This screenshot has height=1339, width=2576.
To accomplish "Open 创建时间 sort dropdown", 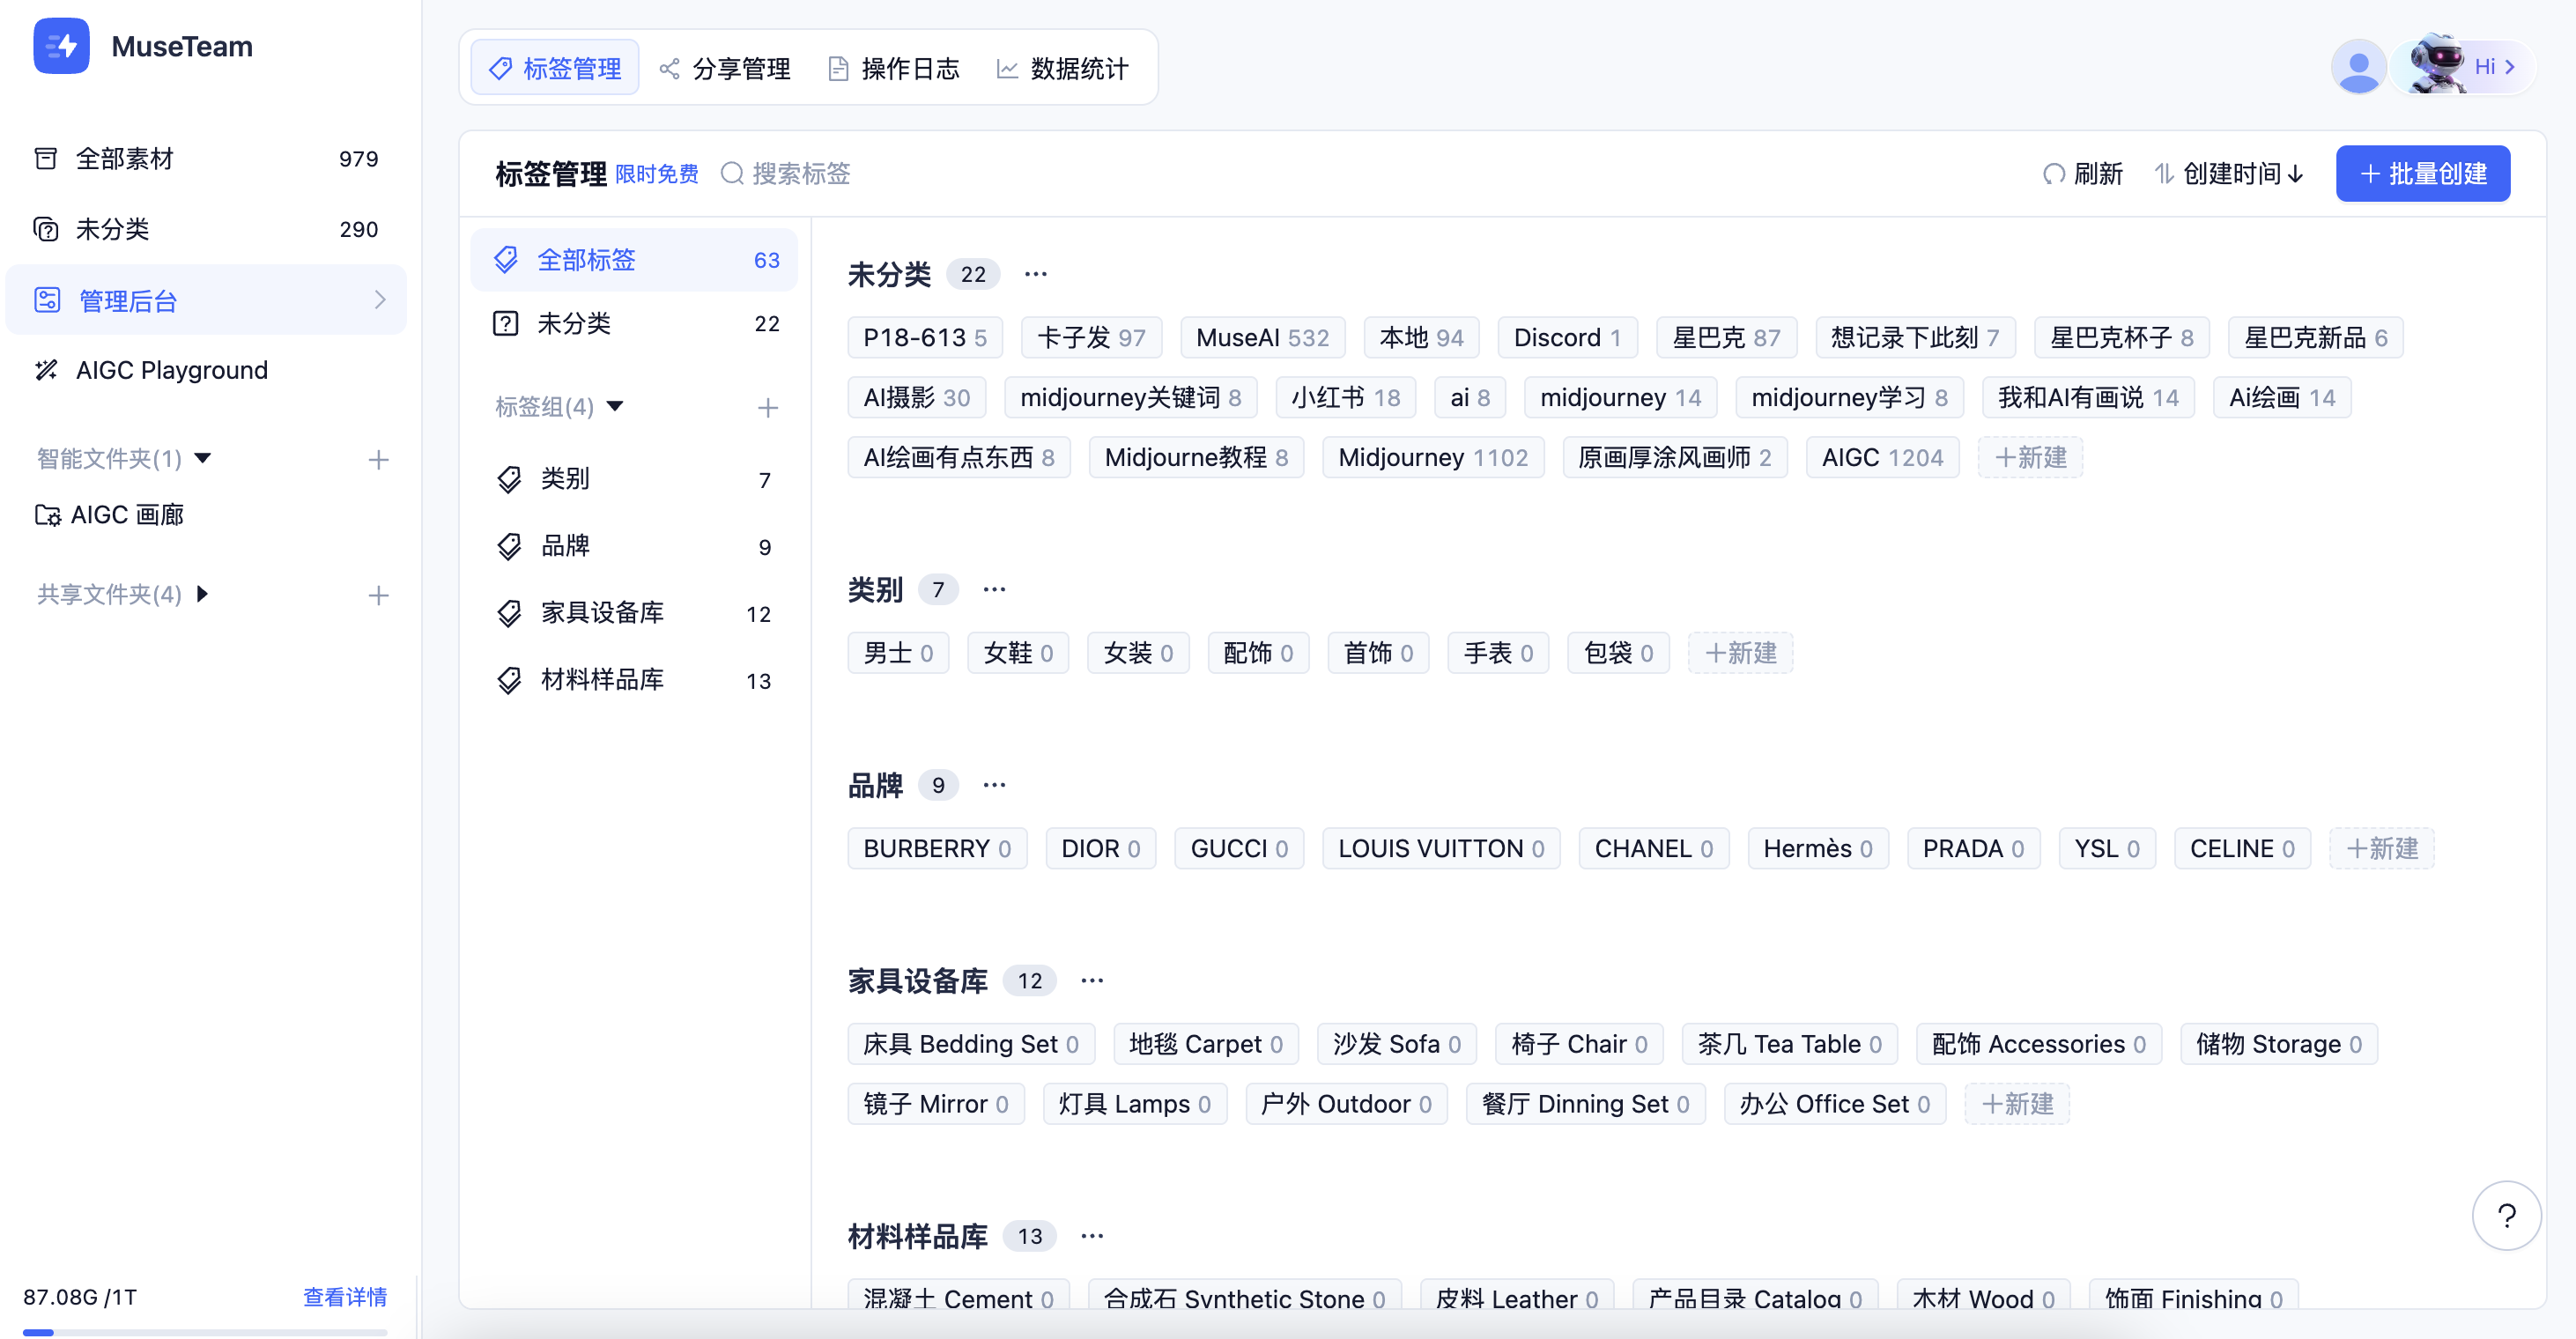I will (2231, 174).
